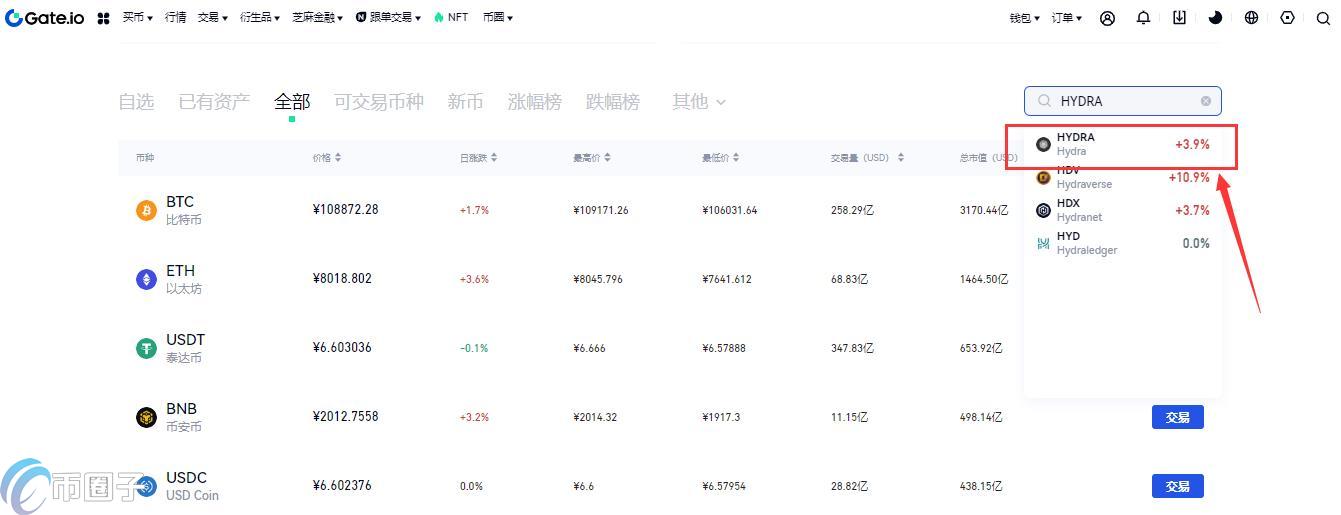Open the 行情 menu item
Screen dimensions: 1341x515
click(175, 18)
